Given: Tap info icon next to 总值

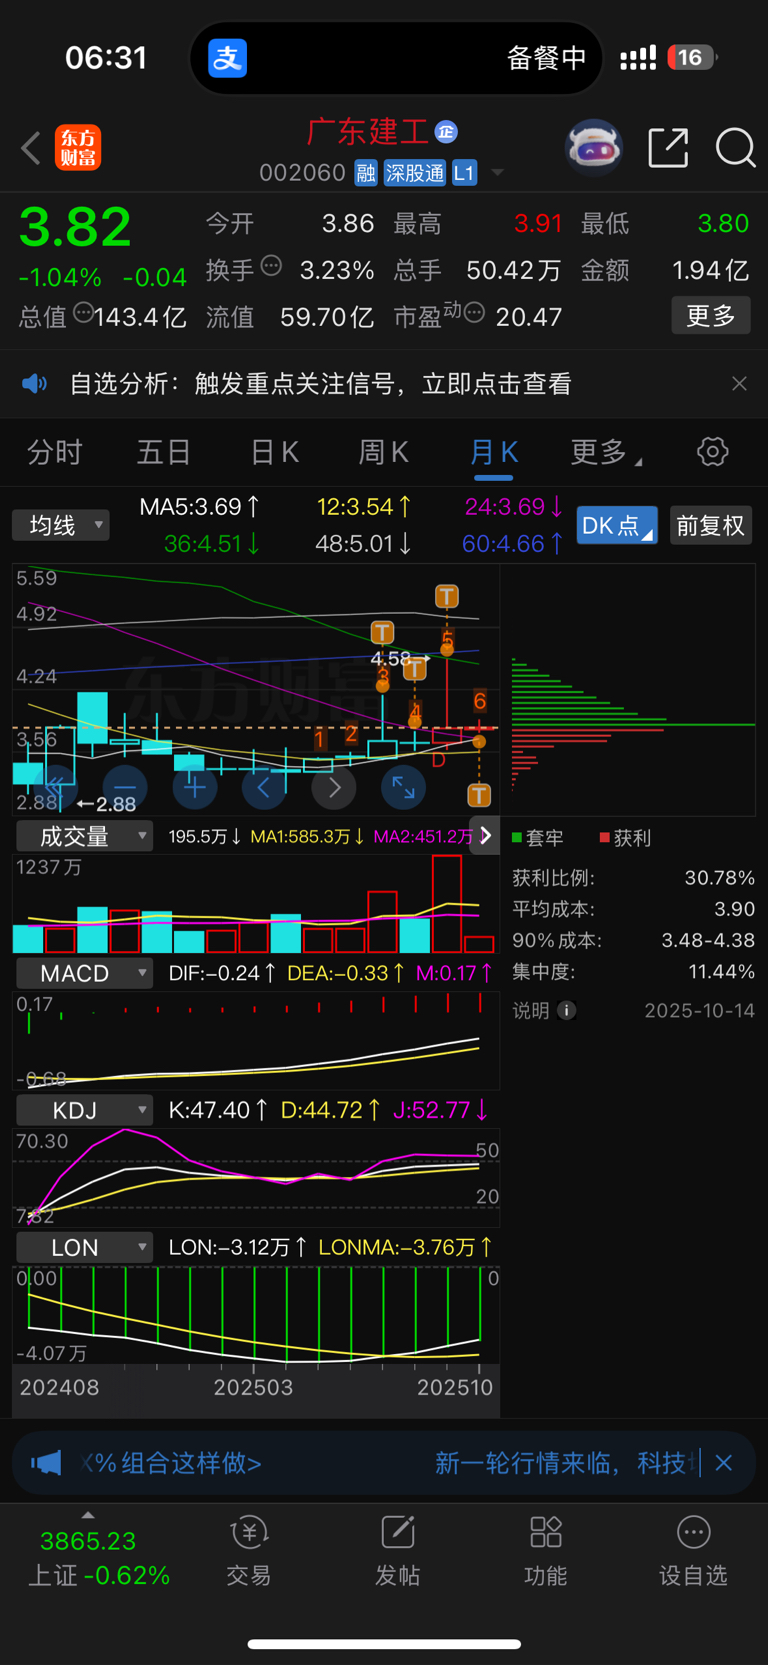Looking at the screenshot, I should 83,313.
